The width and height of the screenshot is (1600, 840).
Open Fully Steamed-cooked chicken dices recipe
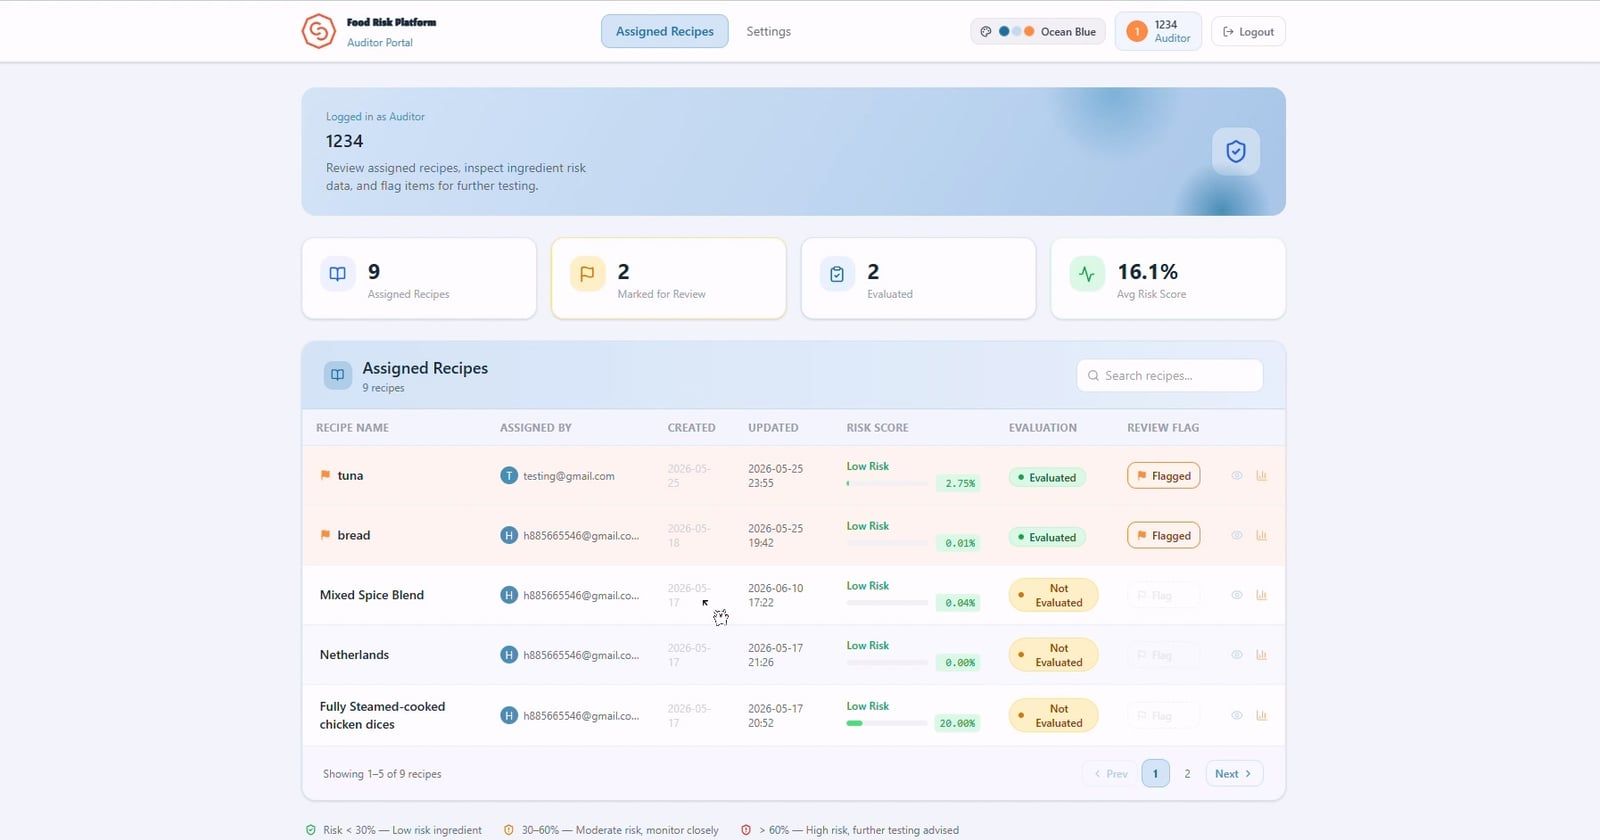tap(382, 715)
